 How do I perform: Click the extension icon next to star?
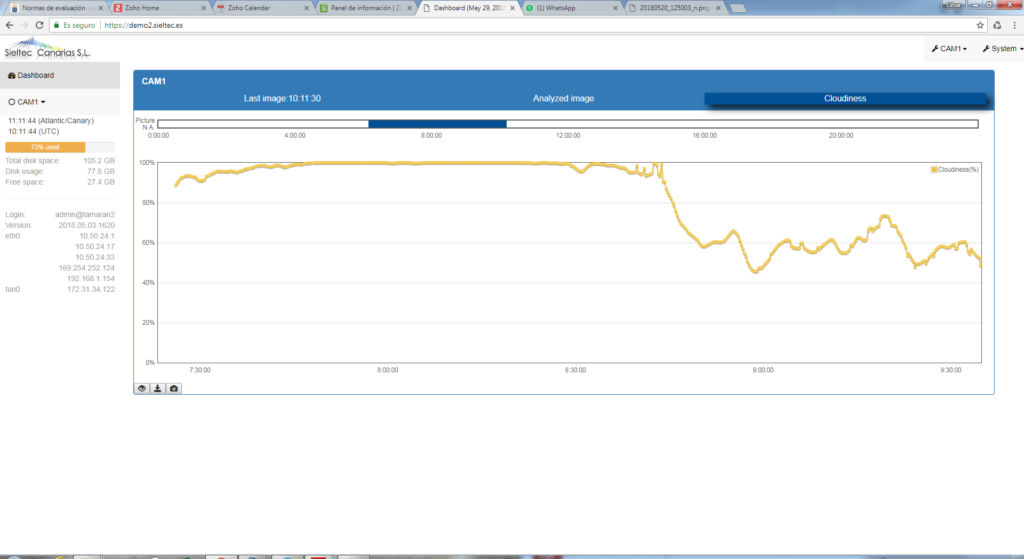pos(997,25)
